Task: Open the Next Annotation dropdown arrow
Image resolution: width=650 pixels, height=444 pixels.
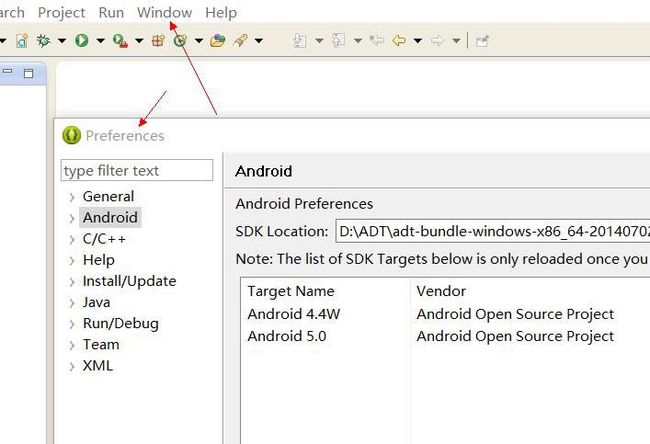Action: point(319,41)
